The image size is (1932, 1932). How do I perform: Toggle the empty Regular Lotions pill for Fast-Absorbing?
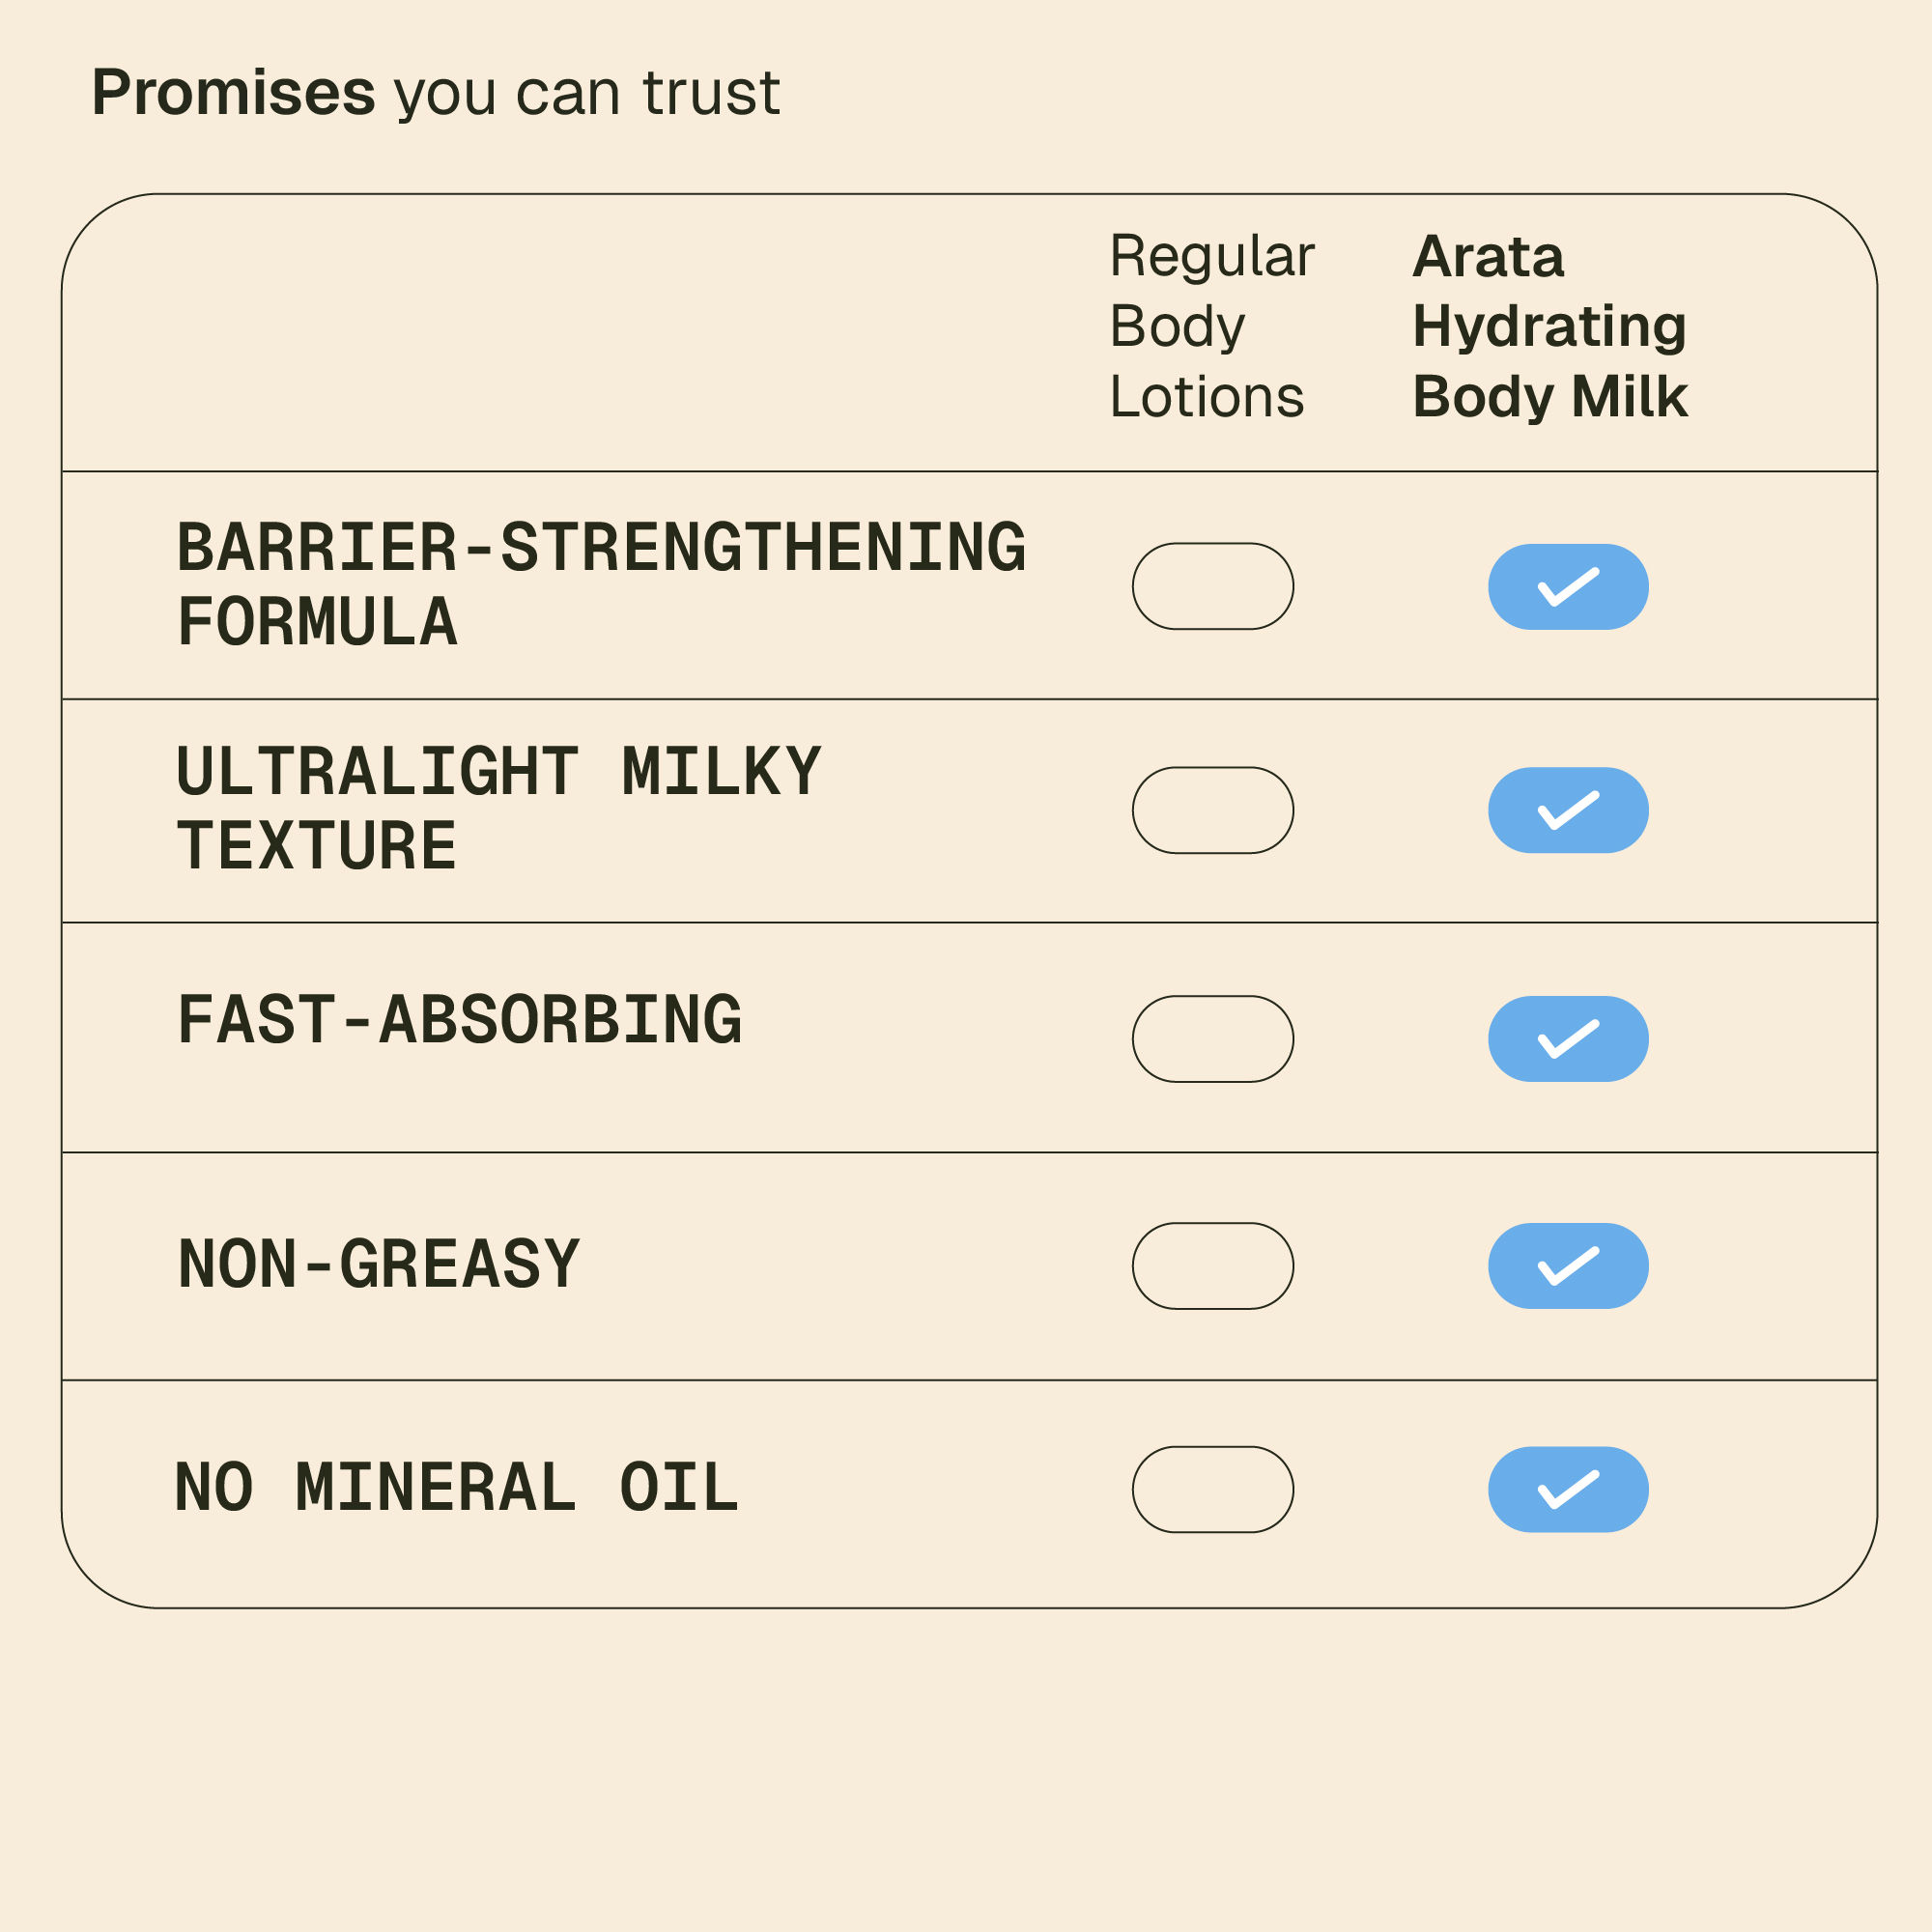[1212, 1039]
